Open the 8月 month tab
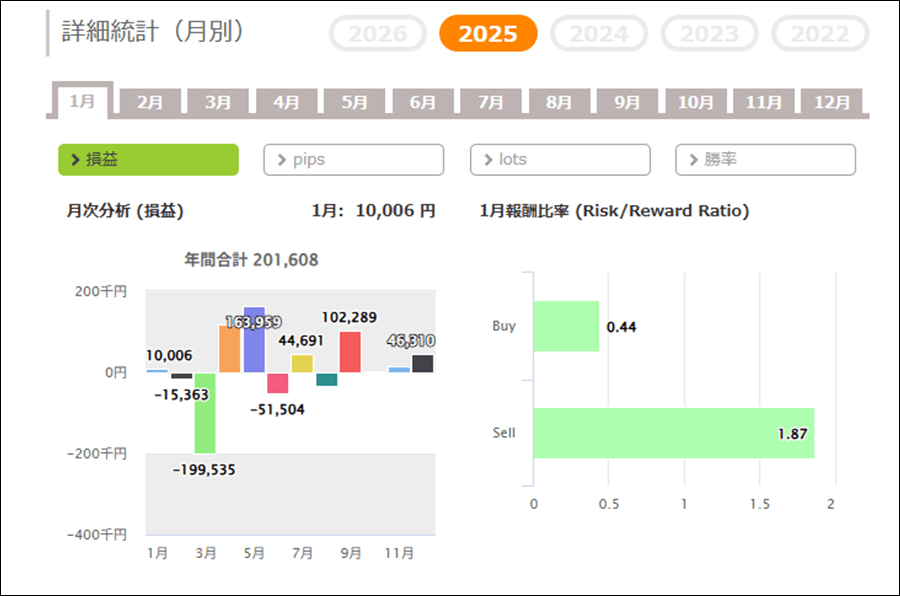The image size is (900, 596). click(x=559, y=102)
